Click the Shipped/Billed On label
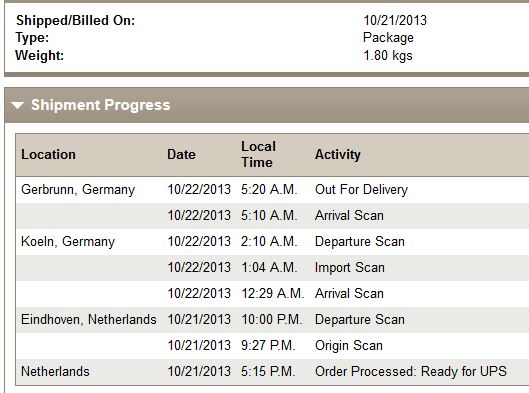 pos(76,20)
